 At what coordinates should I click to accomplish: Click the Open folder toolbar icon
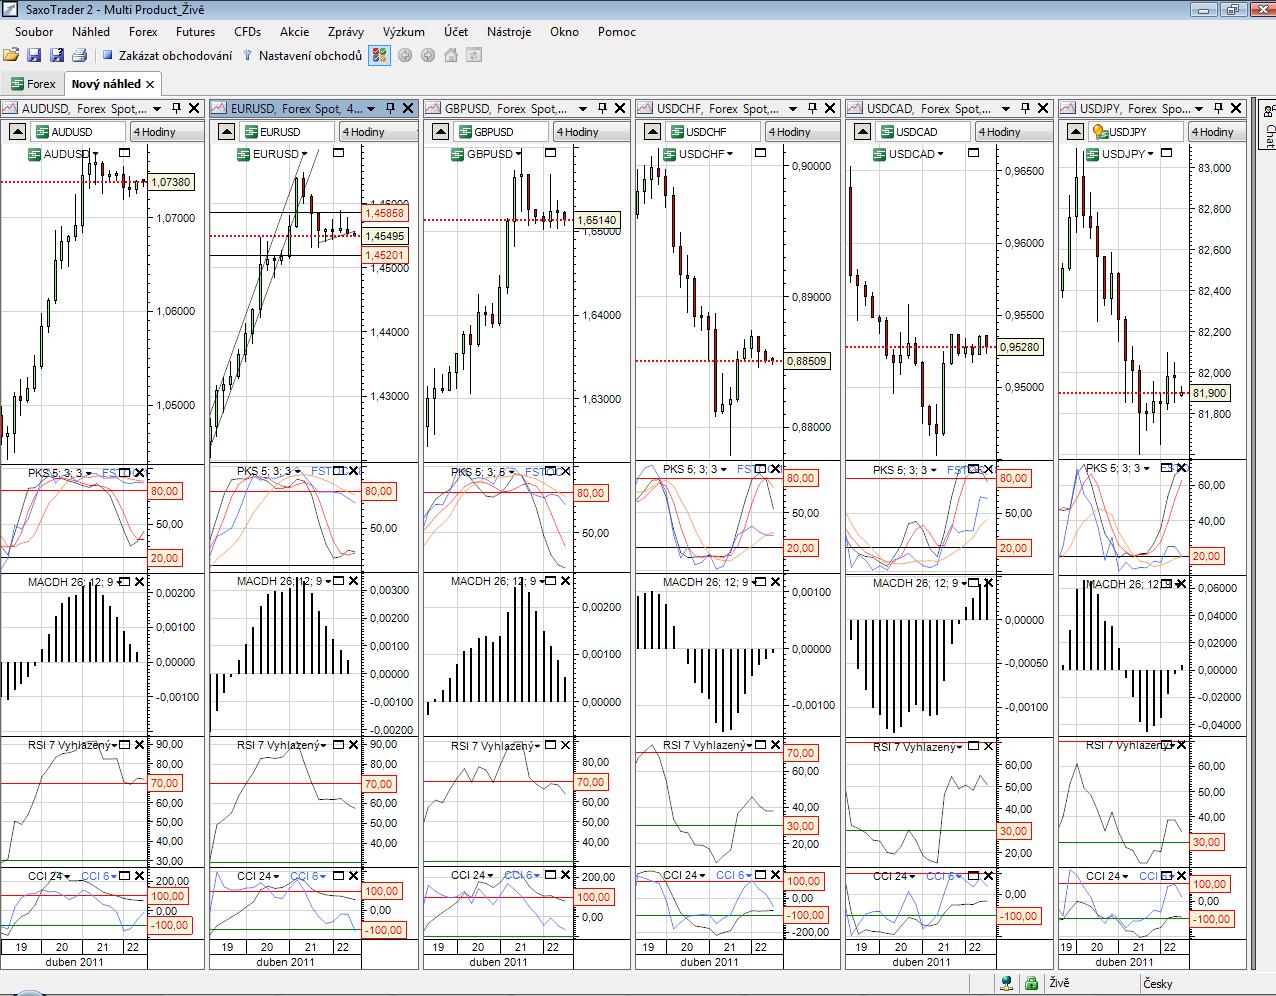[x=11, y=55]
